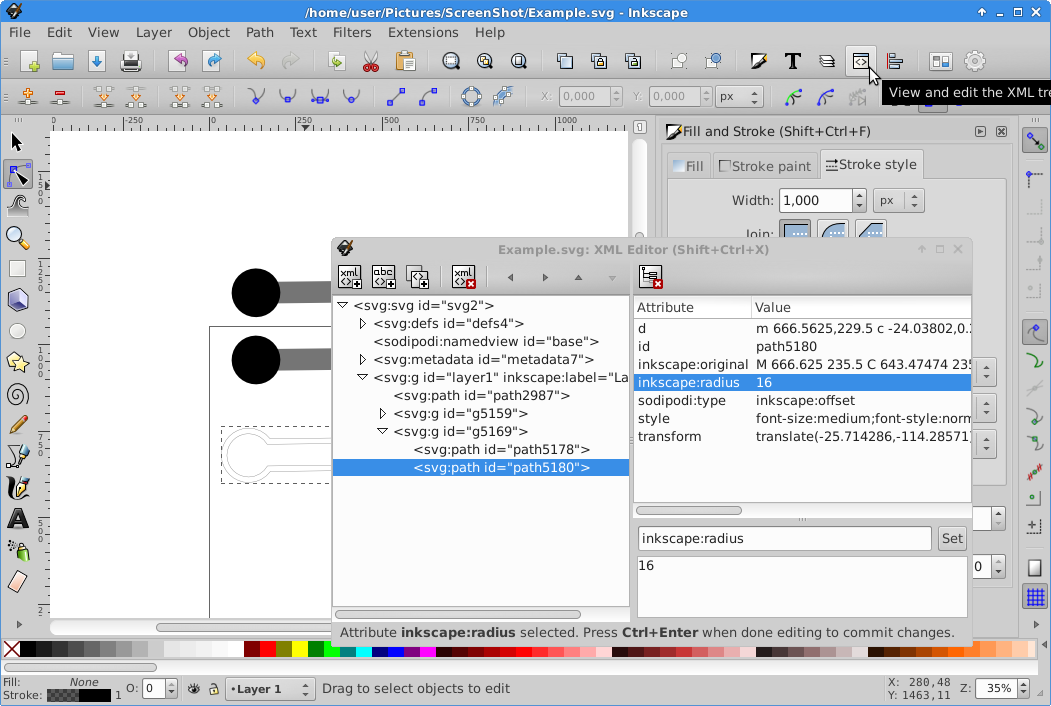Image resolution: width=1051 pixels, height=706 pixels.
Task: Select the Rectangle tool
Action: coord(17,269)
